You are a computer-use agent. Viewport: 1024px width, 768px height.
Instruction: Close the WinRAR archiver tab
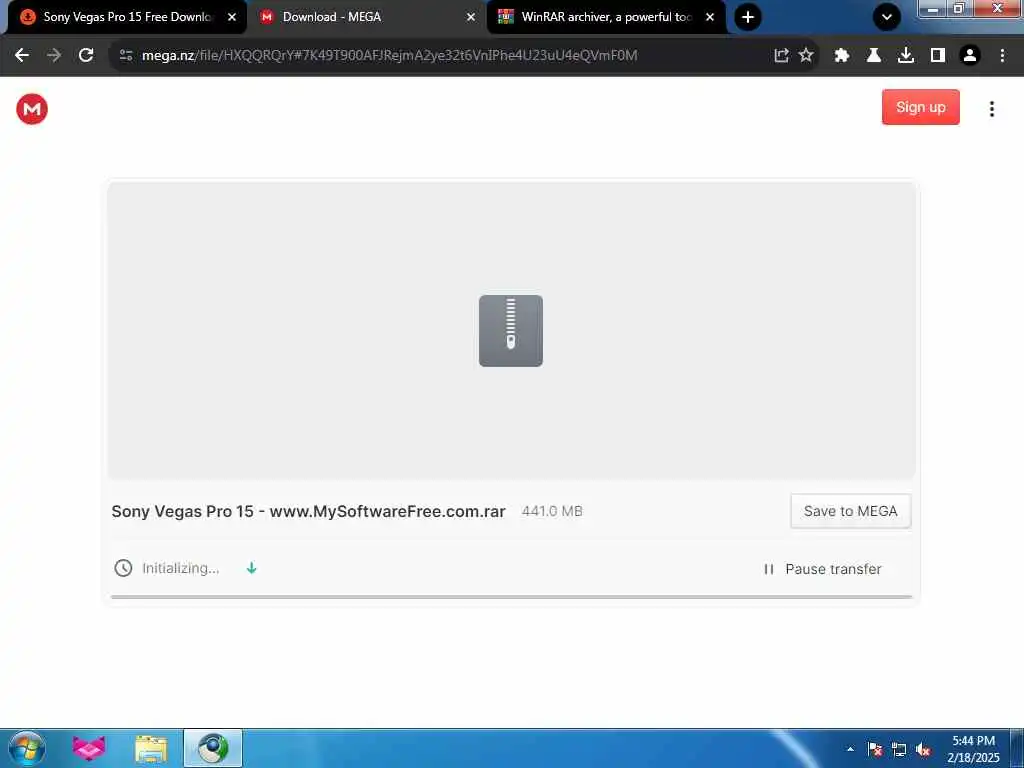pos(710,17)
